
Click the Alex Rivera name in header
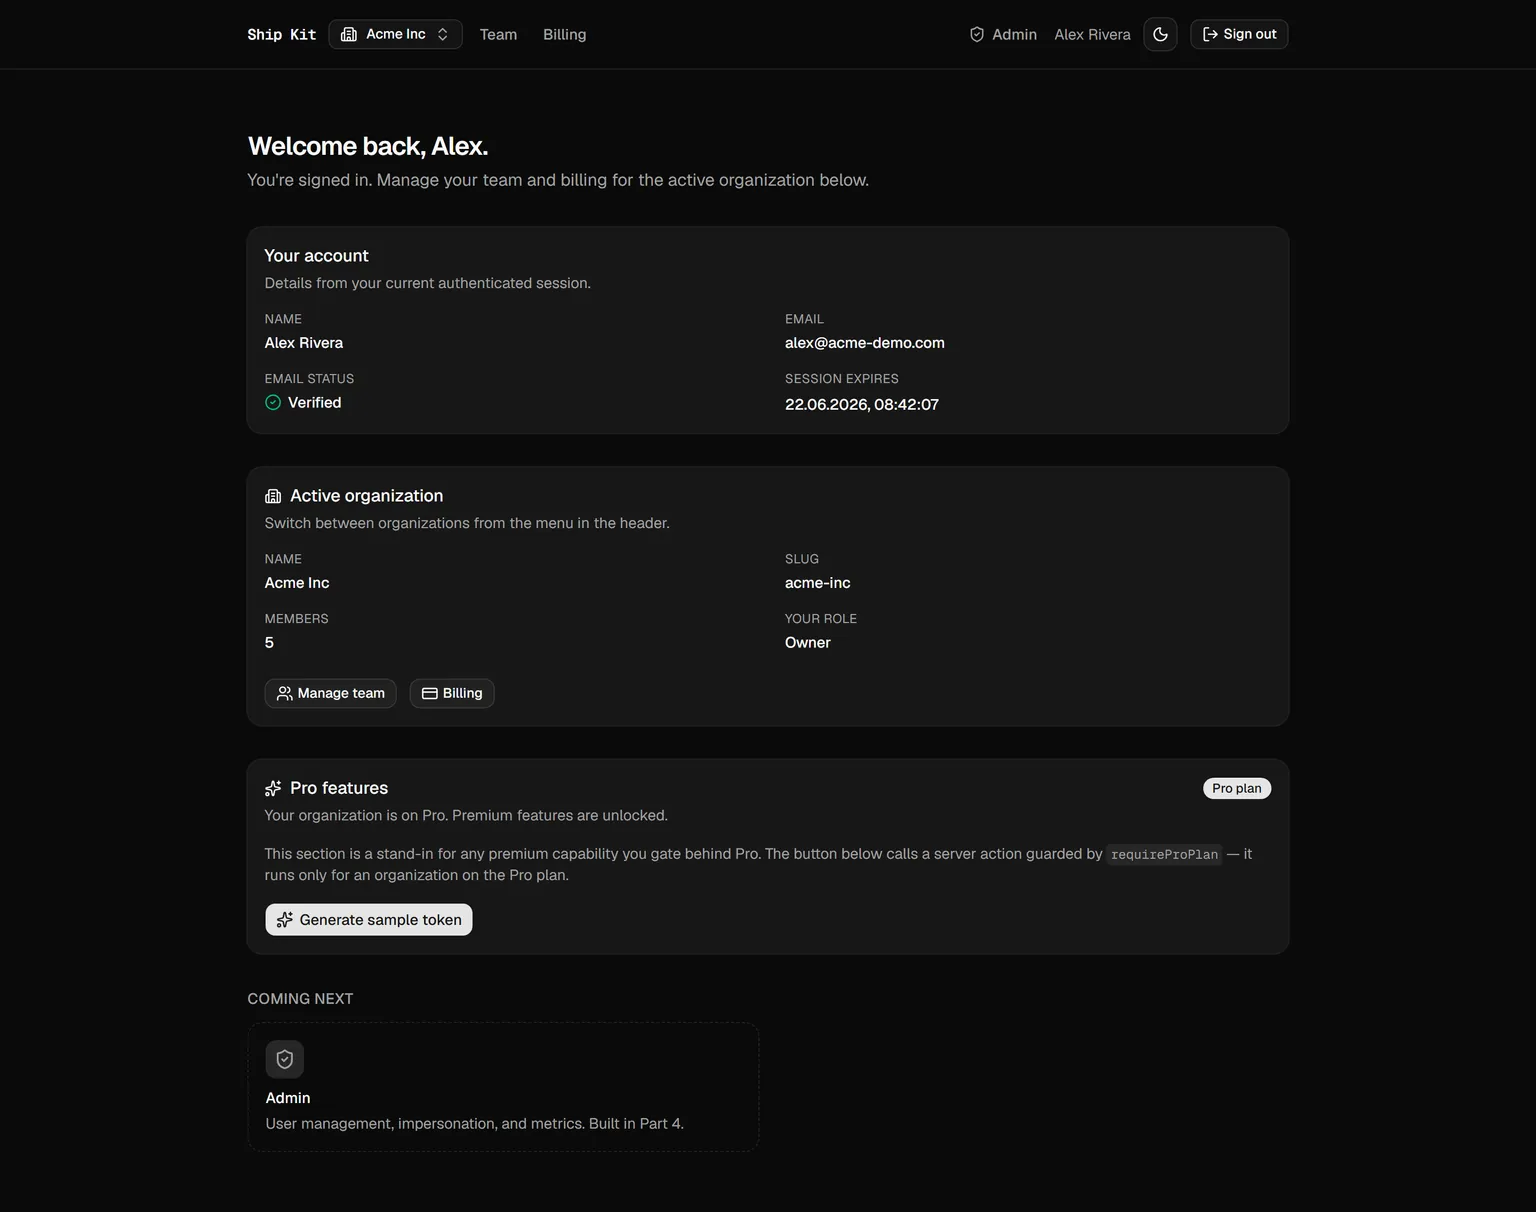[x=1092, y=34]
